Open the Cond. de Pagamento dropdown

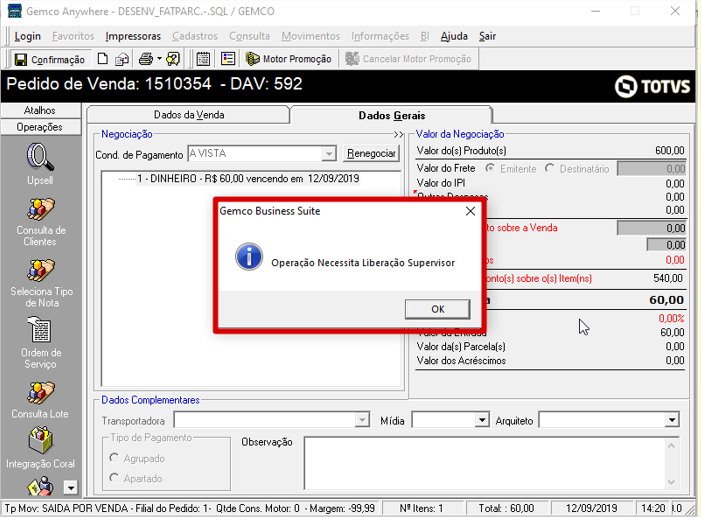coord(329,153)
